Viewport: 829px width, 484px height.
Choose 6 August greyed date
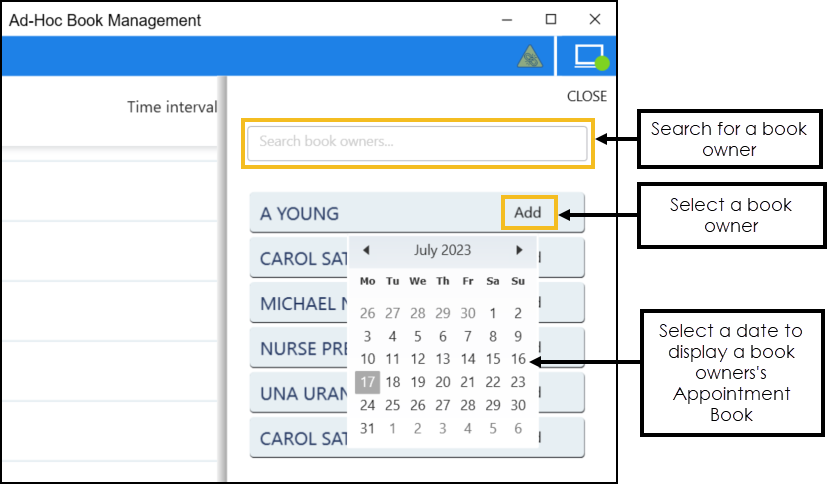pyautogui.click(x=518, y=428)
